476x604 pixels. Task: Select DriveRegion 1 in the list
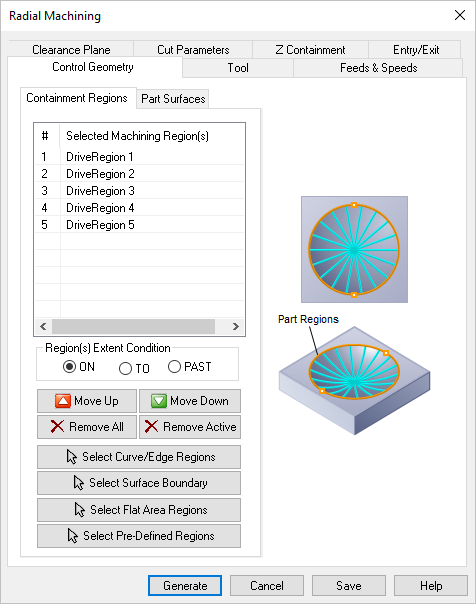(139, 156)
